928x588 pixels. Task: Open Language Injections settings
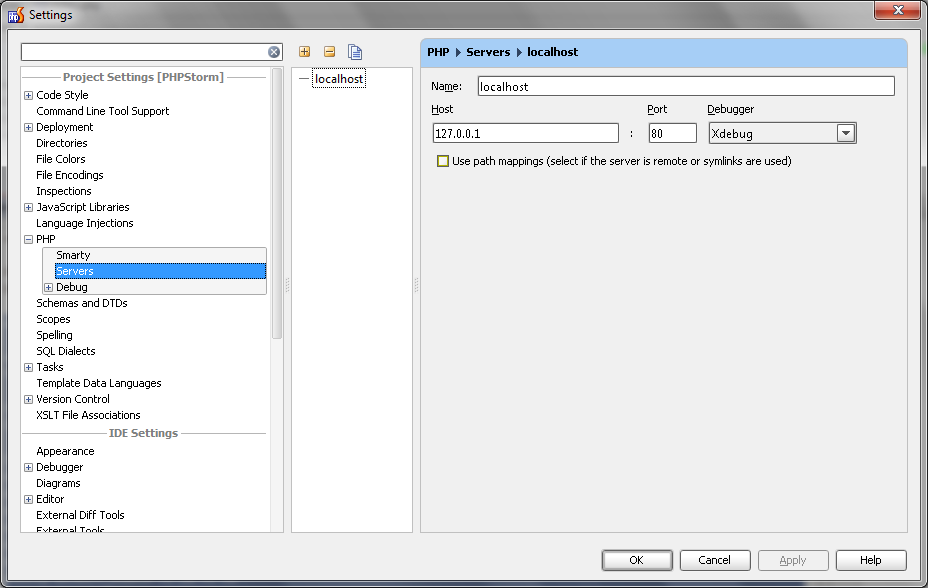tap(85, 223)
